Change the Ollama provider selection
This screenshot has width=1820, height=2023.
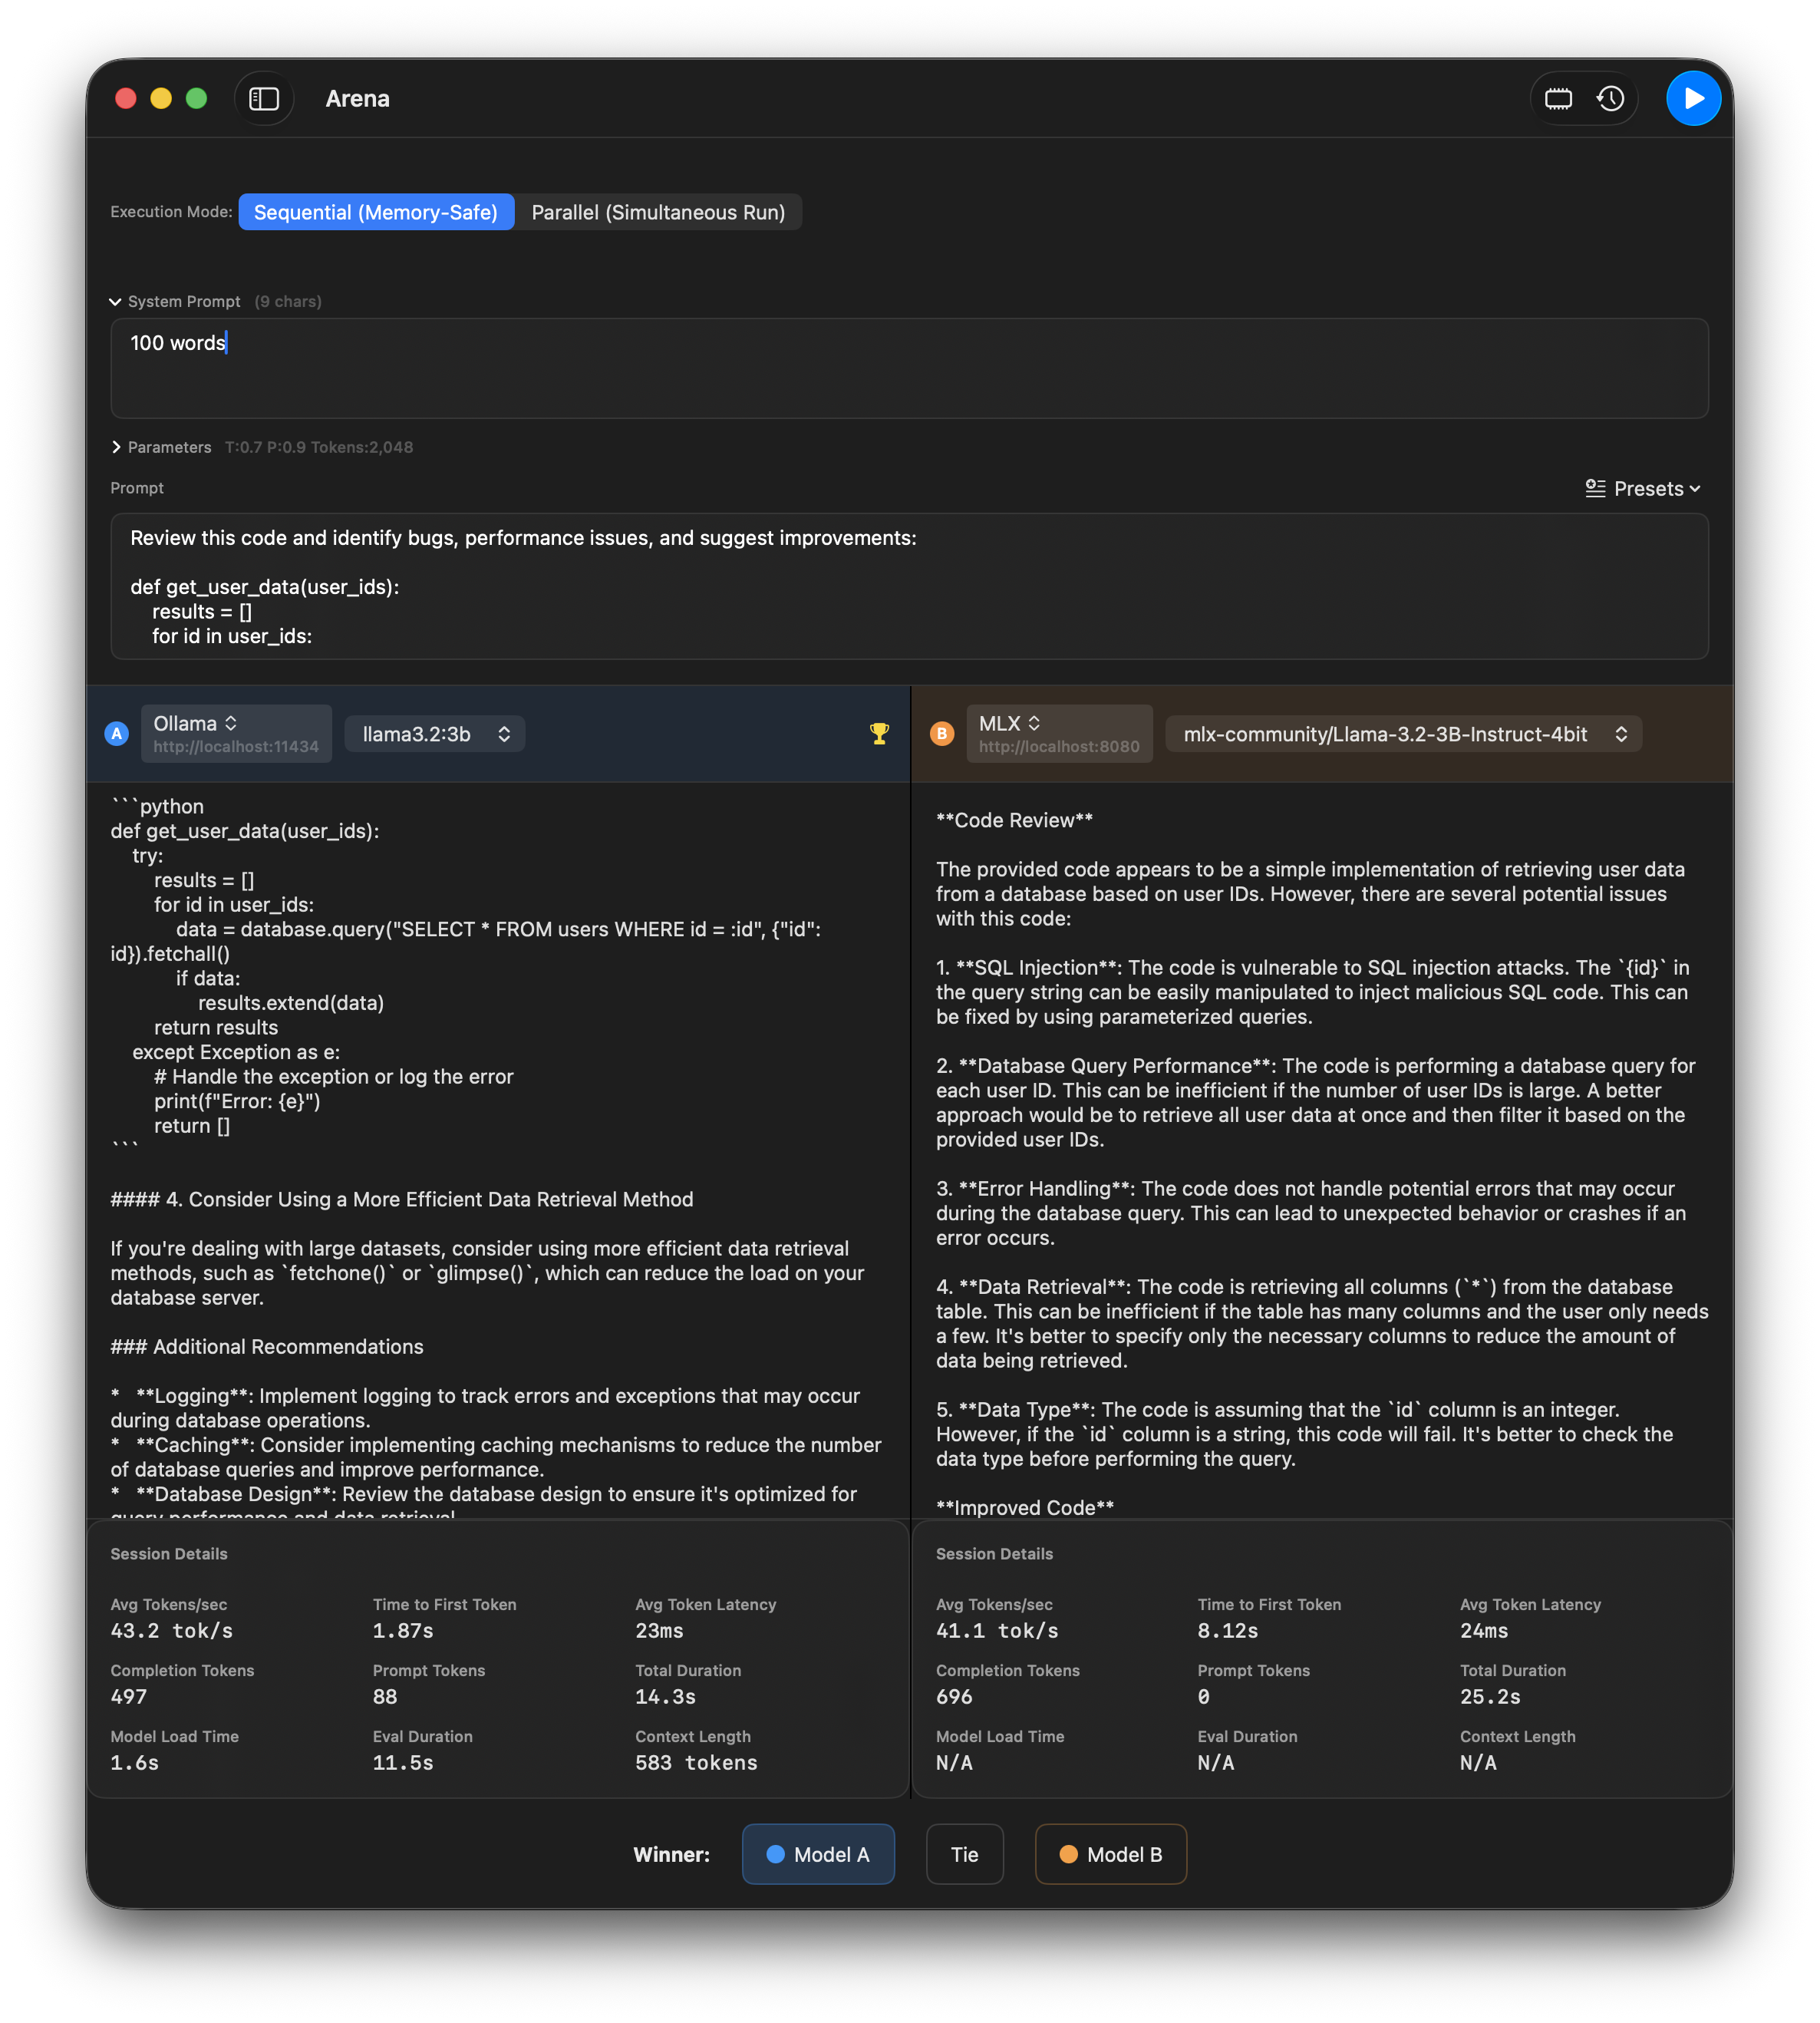click(x=236, y=731)
